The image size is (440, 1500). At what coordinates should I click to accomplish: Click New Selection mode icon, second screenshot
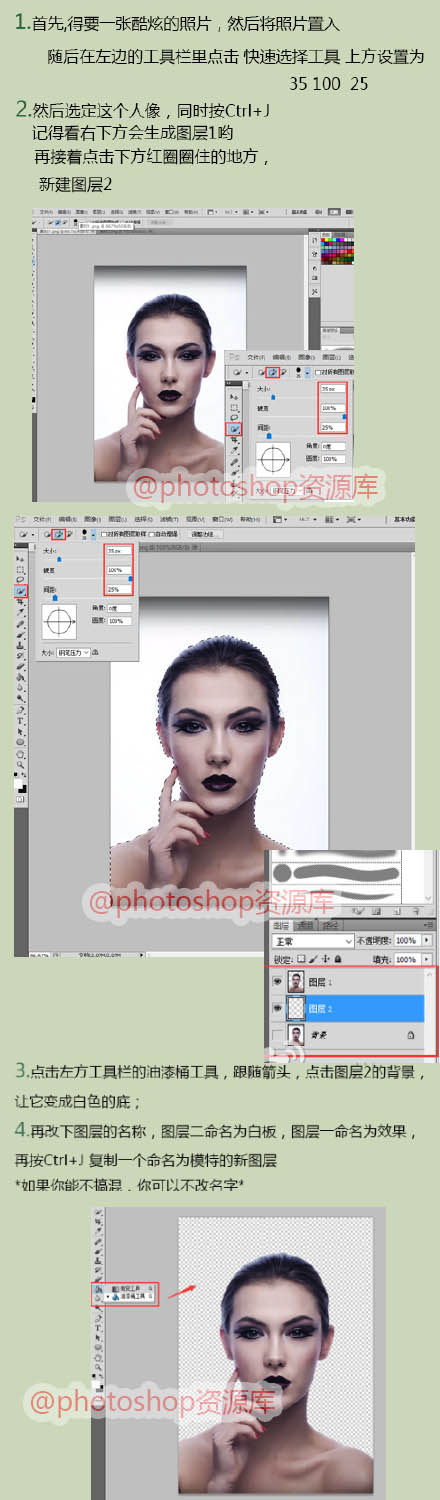pyautogui.click(x=47, y=533)
